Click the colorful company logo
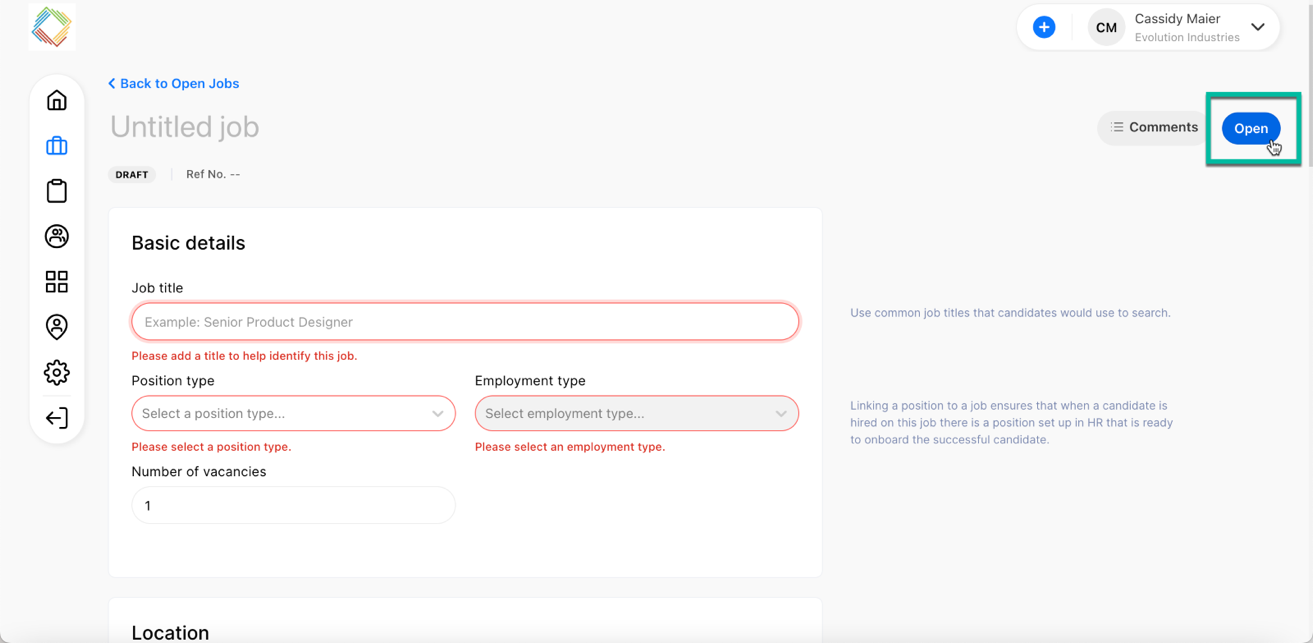 click(52, 27)
